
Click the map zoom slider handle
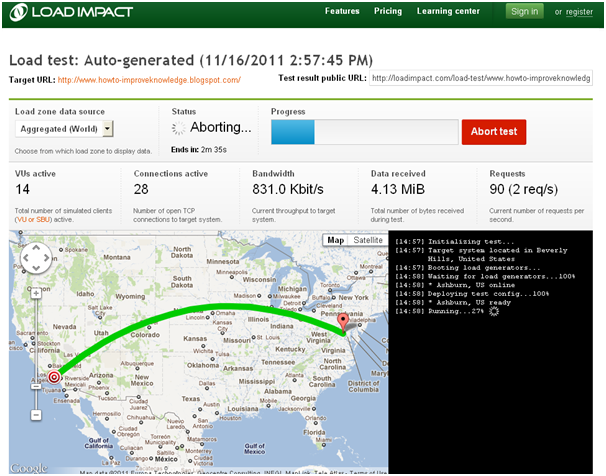click(36, 386)
